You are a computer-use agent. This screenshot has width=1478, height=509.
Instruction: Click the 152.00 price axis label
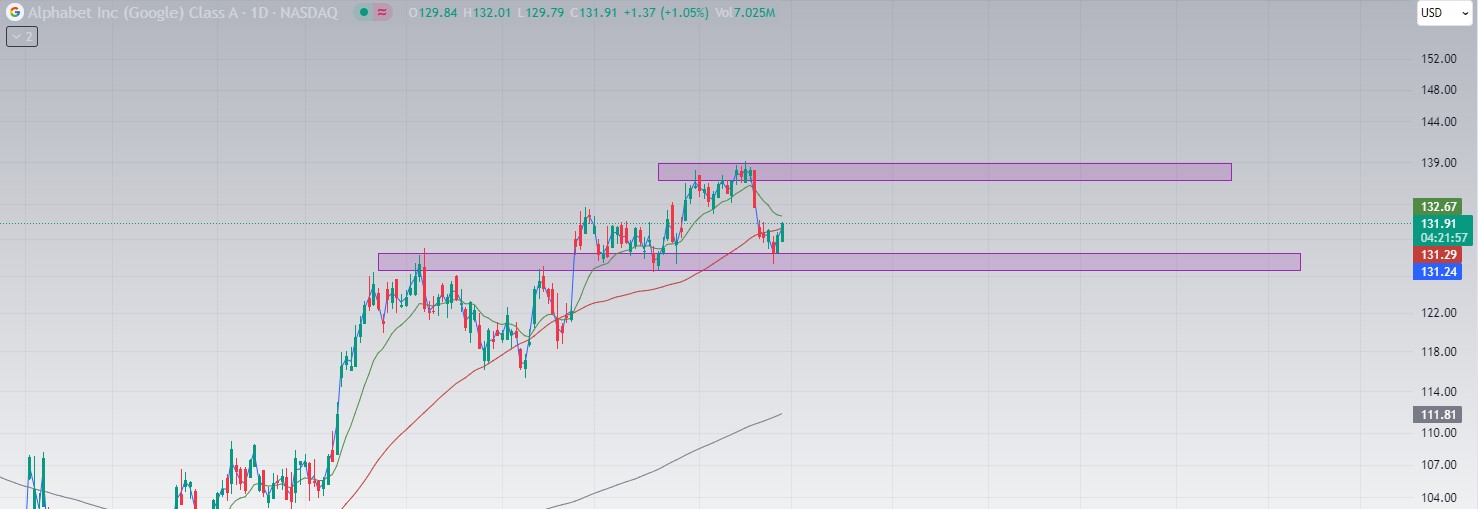tap(1437, 59)
